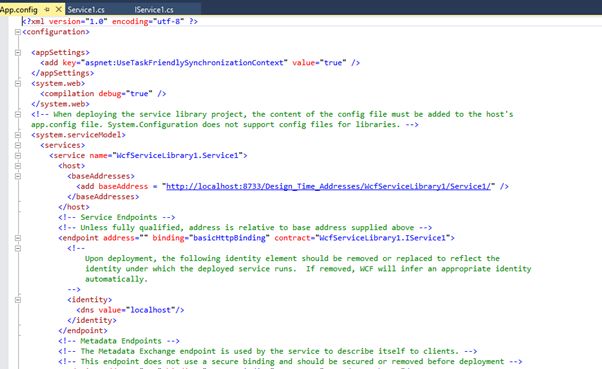Click the "basicHttpBinding" binding value
The height and width of the screenshot is (369, 602).
pos(229,238)
